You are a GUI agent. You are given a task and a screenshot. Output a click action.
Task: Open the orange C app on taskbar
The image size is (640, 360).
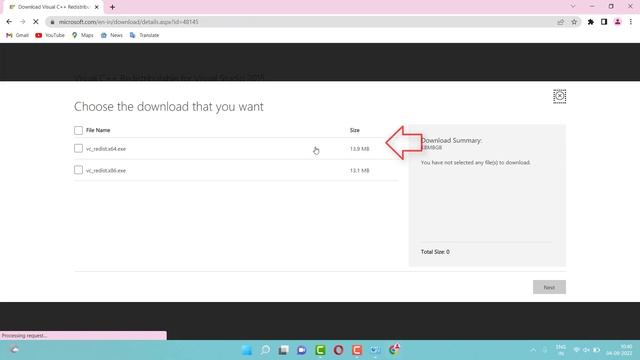pyautogui.click(x=357, y=350)
